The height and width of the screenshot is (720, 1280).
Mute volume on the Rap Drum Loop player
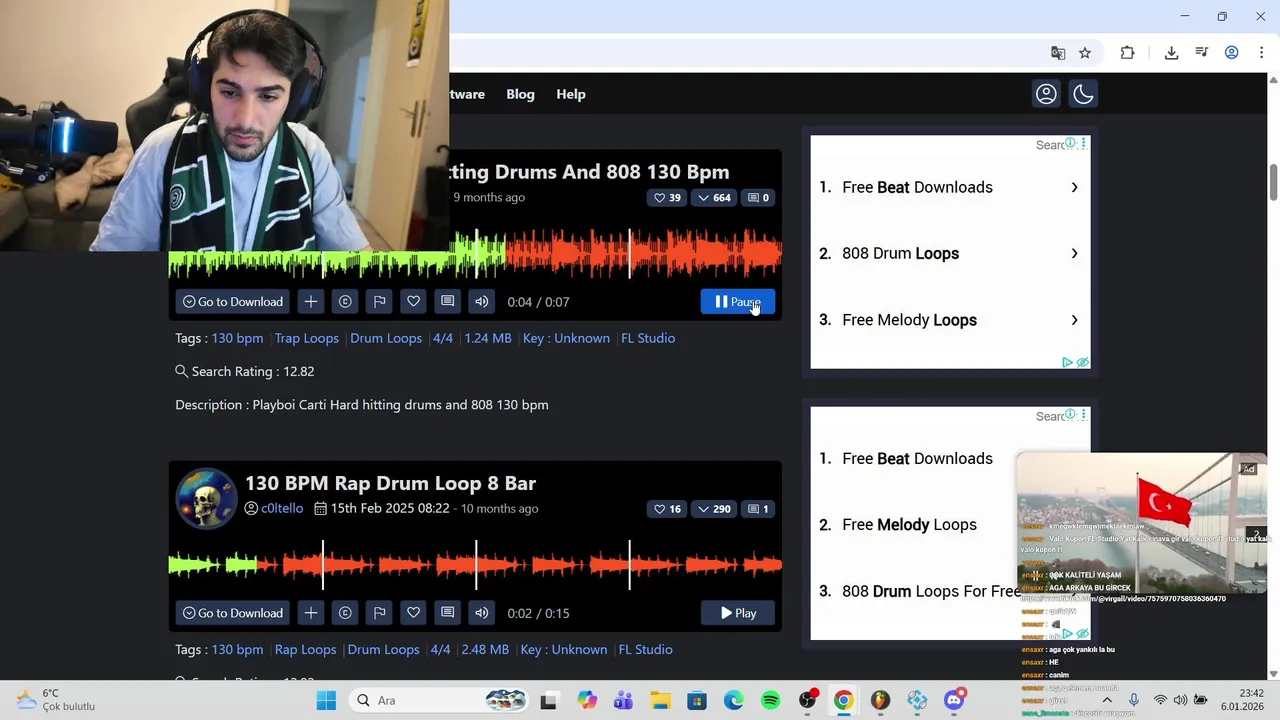481,613
